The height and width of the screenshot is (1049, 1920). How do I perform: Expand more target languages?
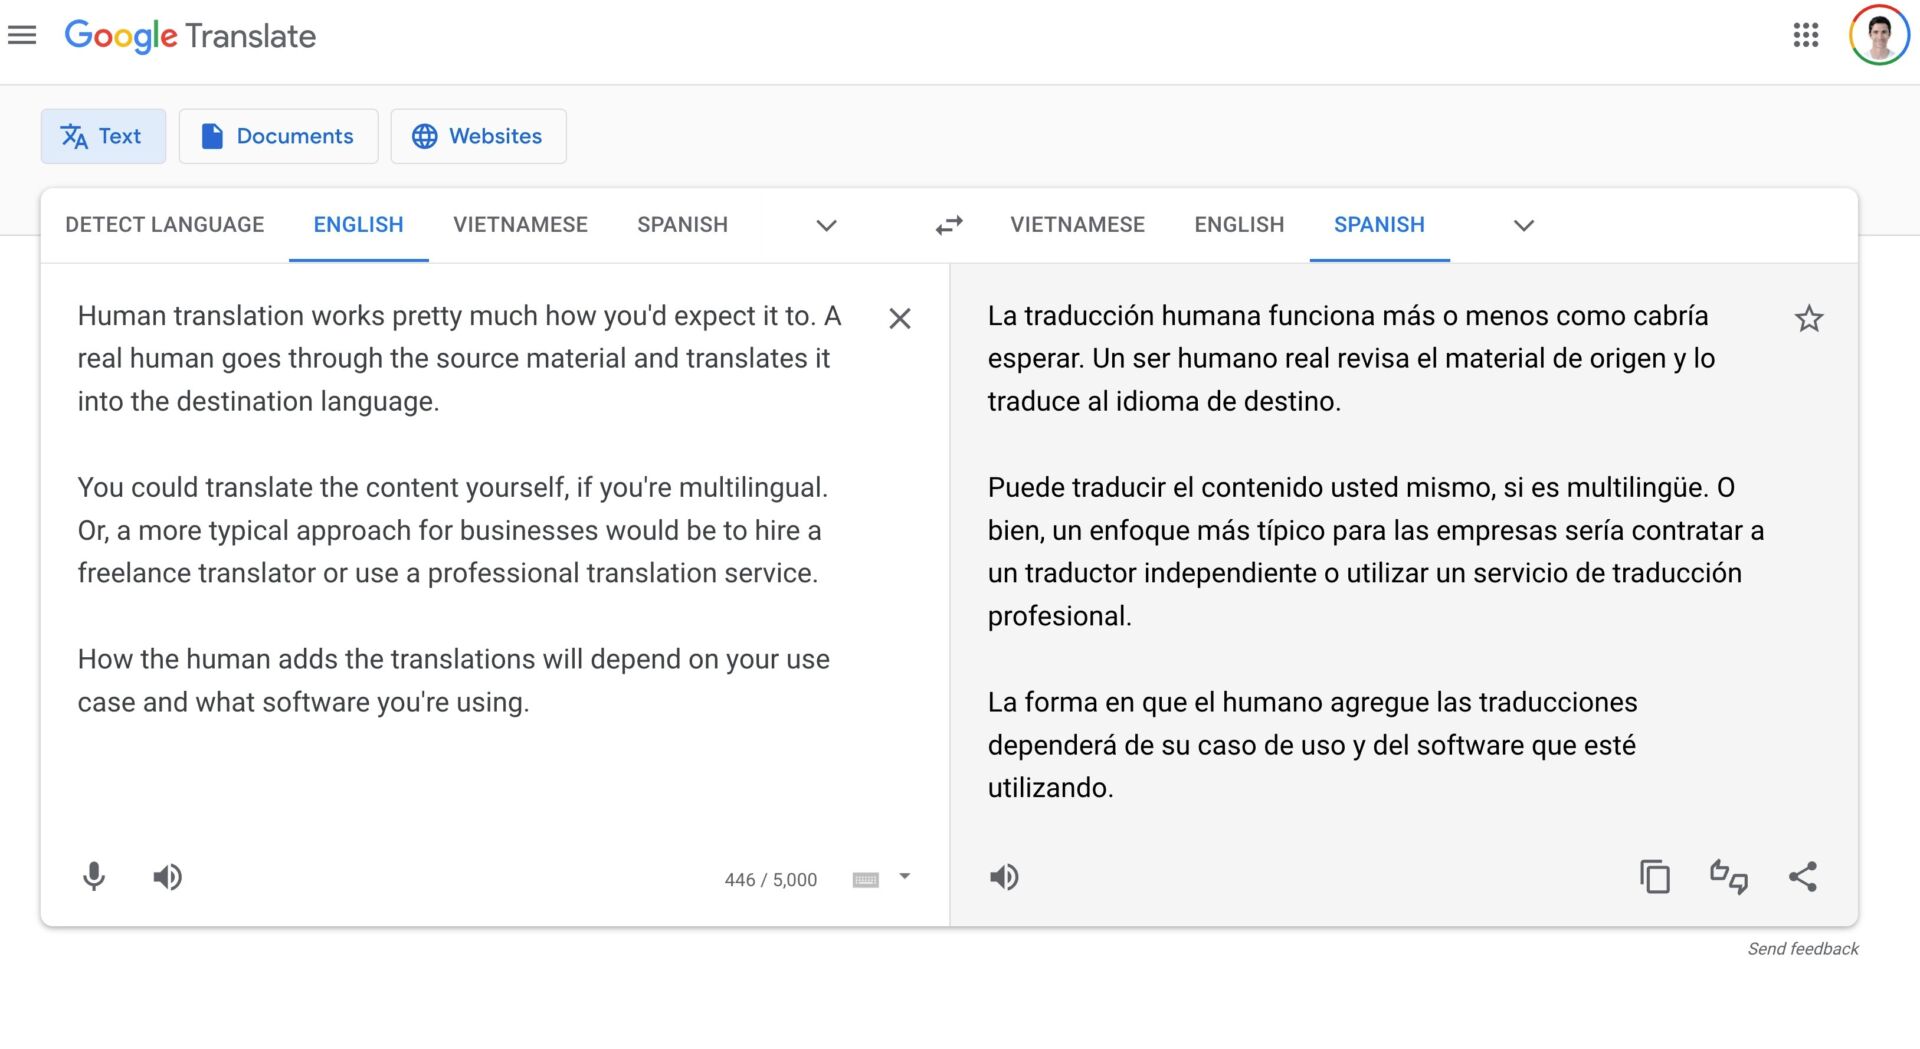click(1523, 226)
